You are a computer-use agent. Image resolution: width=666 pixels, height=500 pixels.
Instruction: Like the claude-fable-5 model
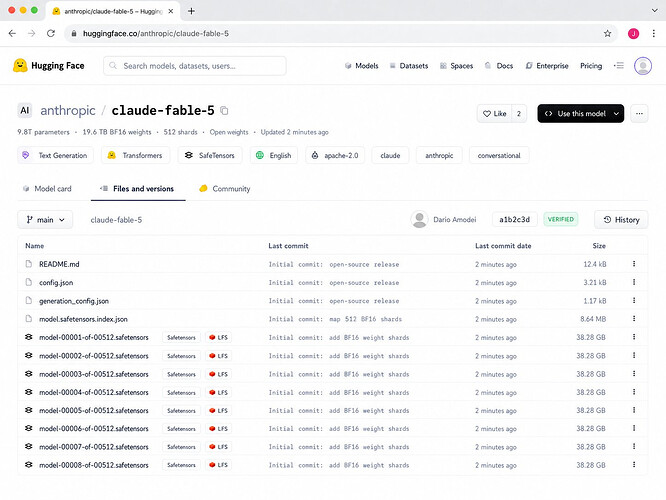pyautogui.click(x=495, y=113)
